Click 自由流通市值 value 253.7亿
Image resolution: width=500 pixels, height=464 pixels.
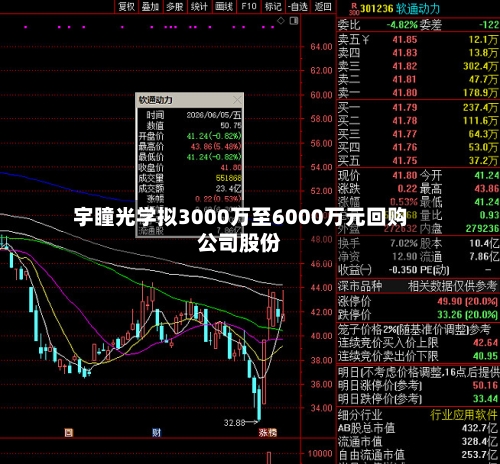click(x=480, y=455)
